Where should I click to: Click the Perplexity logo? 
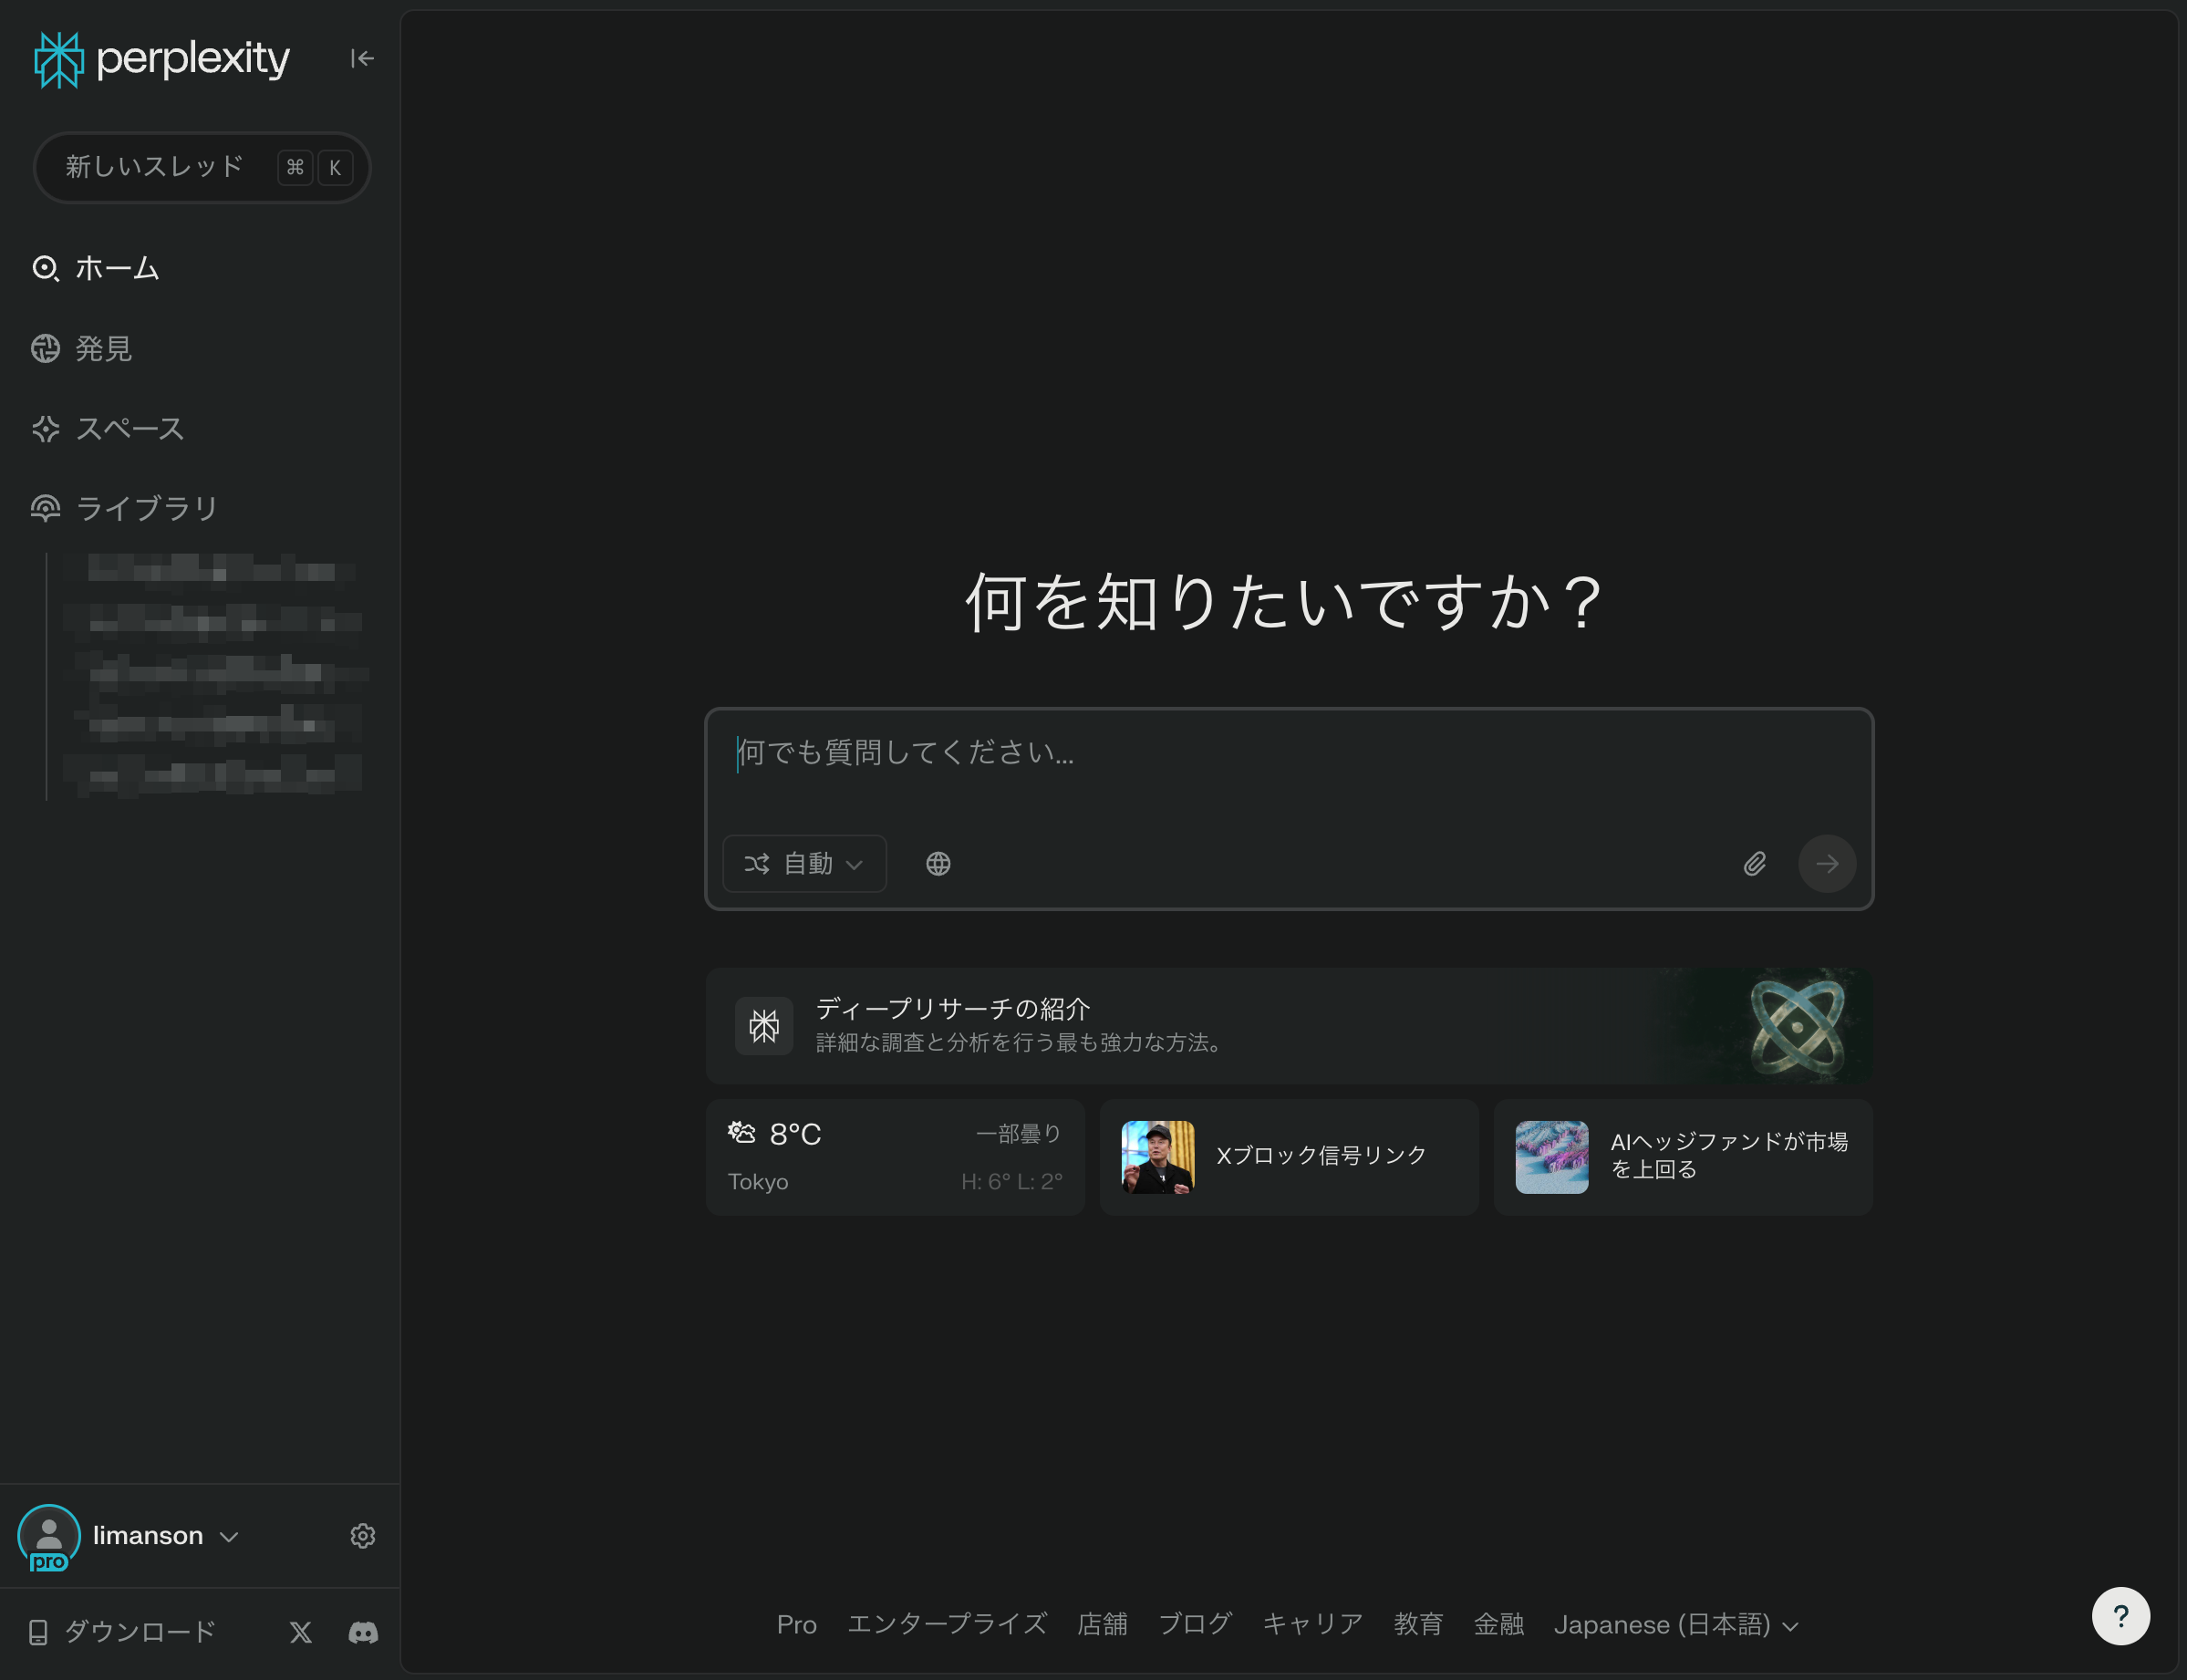162,59
